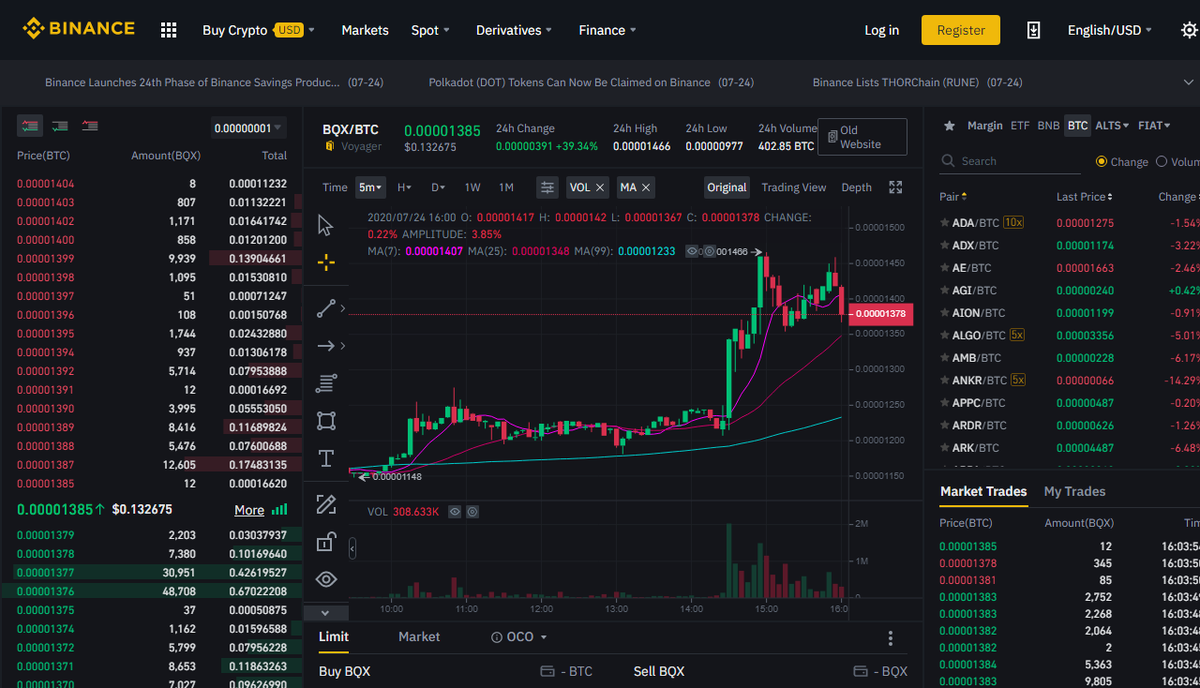
Task: Click the Register button
Action: [961, 30]
